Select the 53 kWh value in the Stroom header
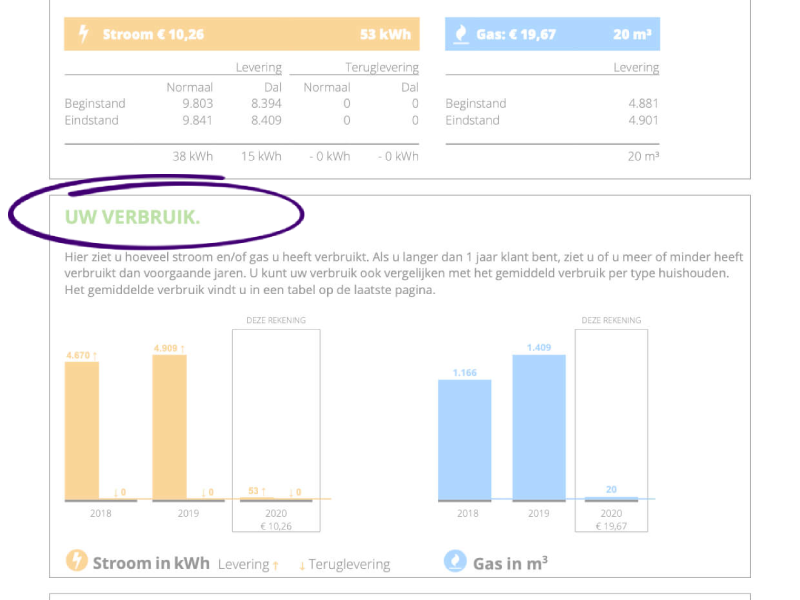This screenshot has height=600, width=800. coord(387,33)
